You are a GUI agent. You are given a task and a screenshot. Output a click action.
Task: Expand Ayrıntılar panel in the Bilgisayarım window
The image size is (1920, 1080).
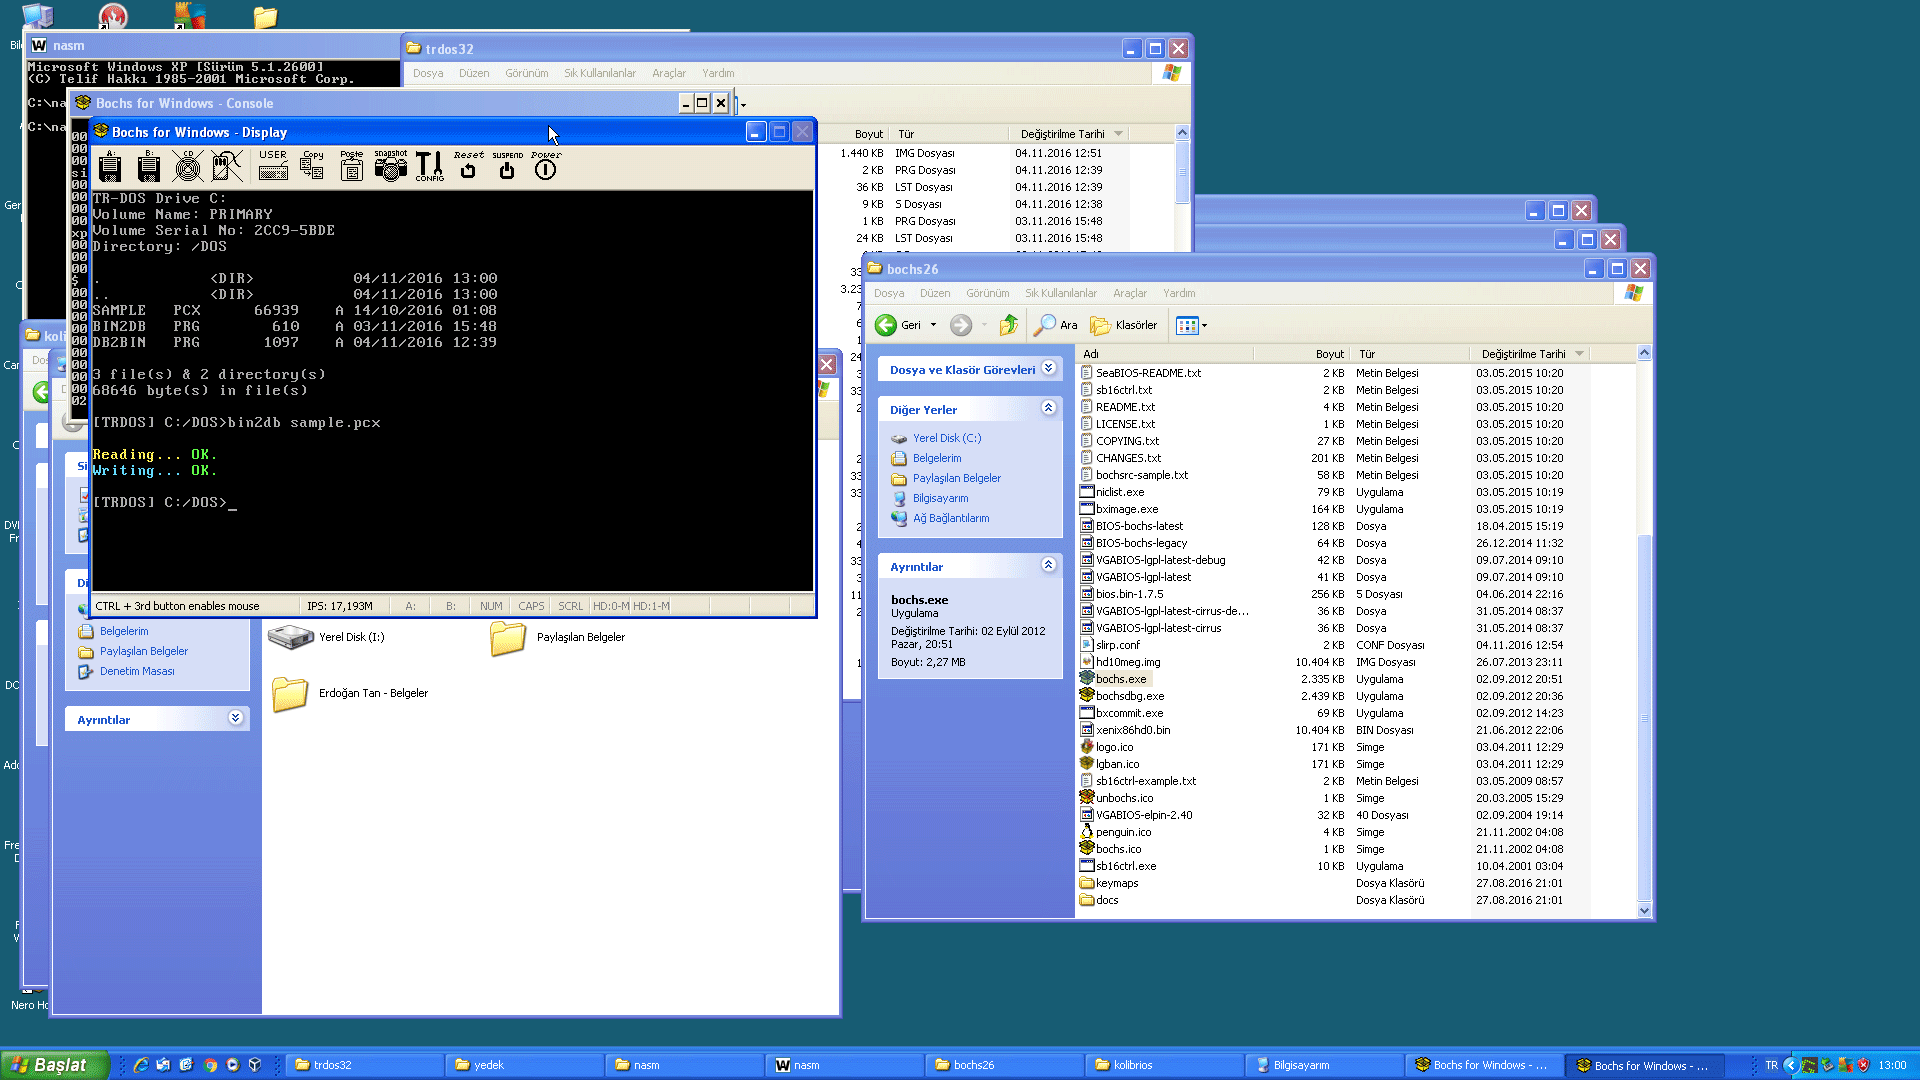pyautogui.click(x=235, y=718)
